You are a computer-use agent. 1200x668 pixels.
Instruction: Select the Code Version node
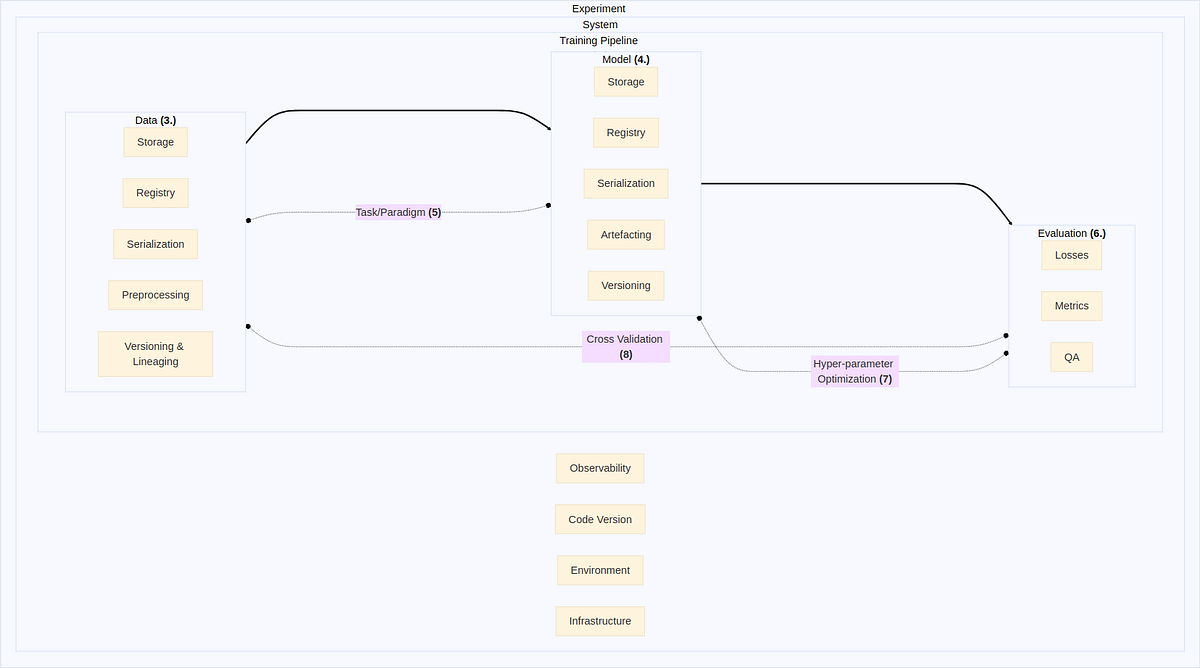pyautogui.click(x=600, y=518)
